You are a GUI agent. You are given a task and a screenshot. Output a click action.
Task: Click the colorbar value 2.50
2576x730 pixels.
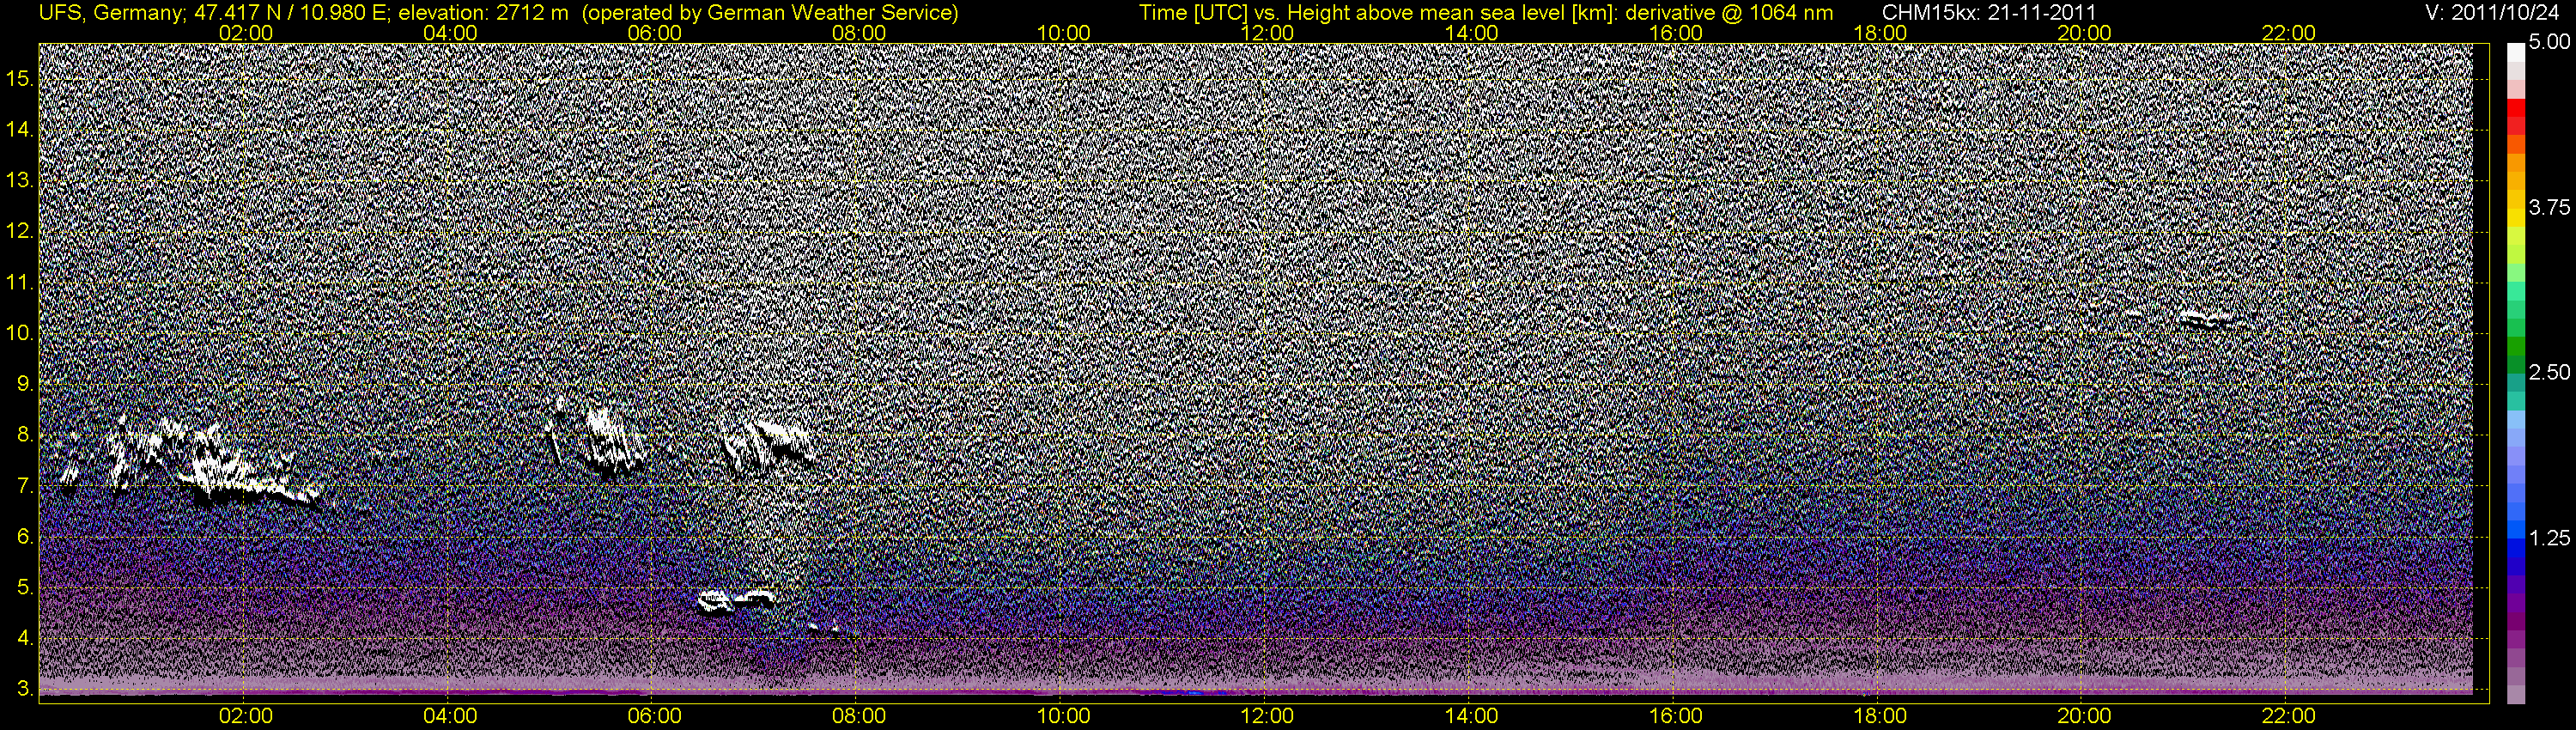[x=2549, y=373]
